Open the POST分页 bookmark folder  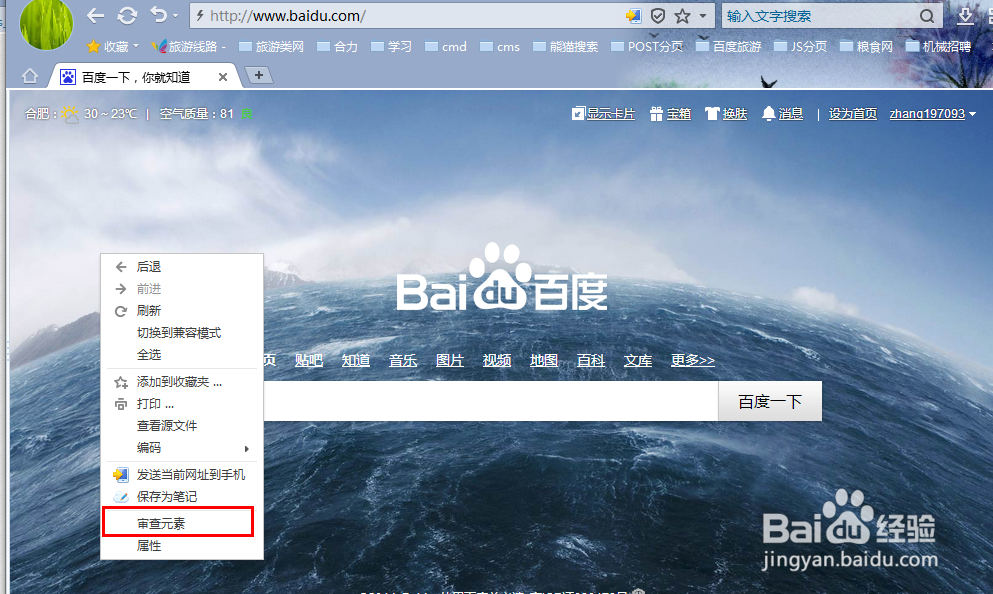(x=647, y=46)
